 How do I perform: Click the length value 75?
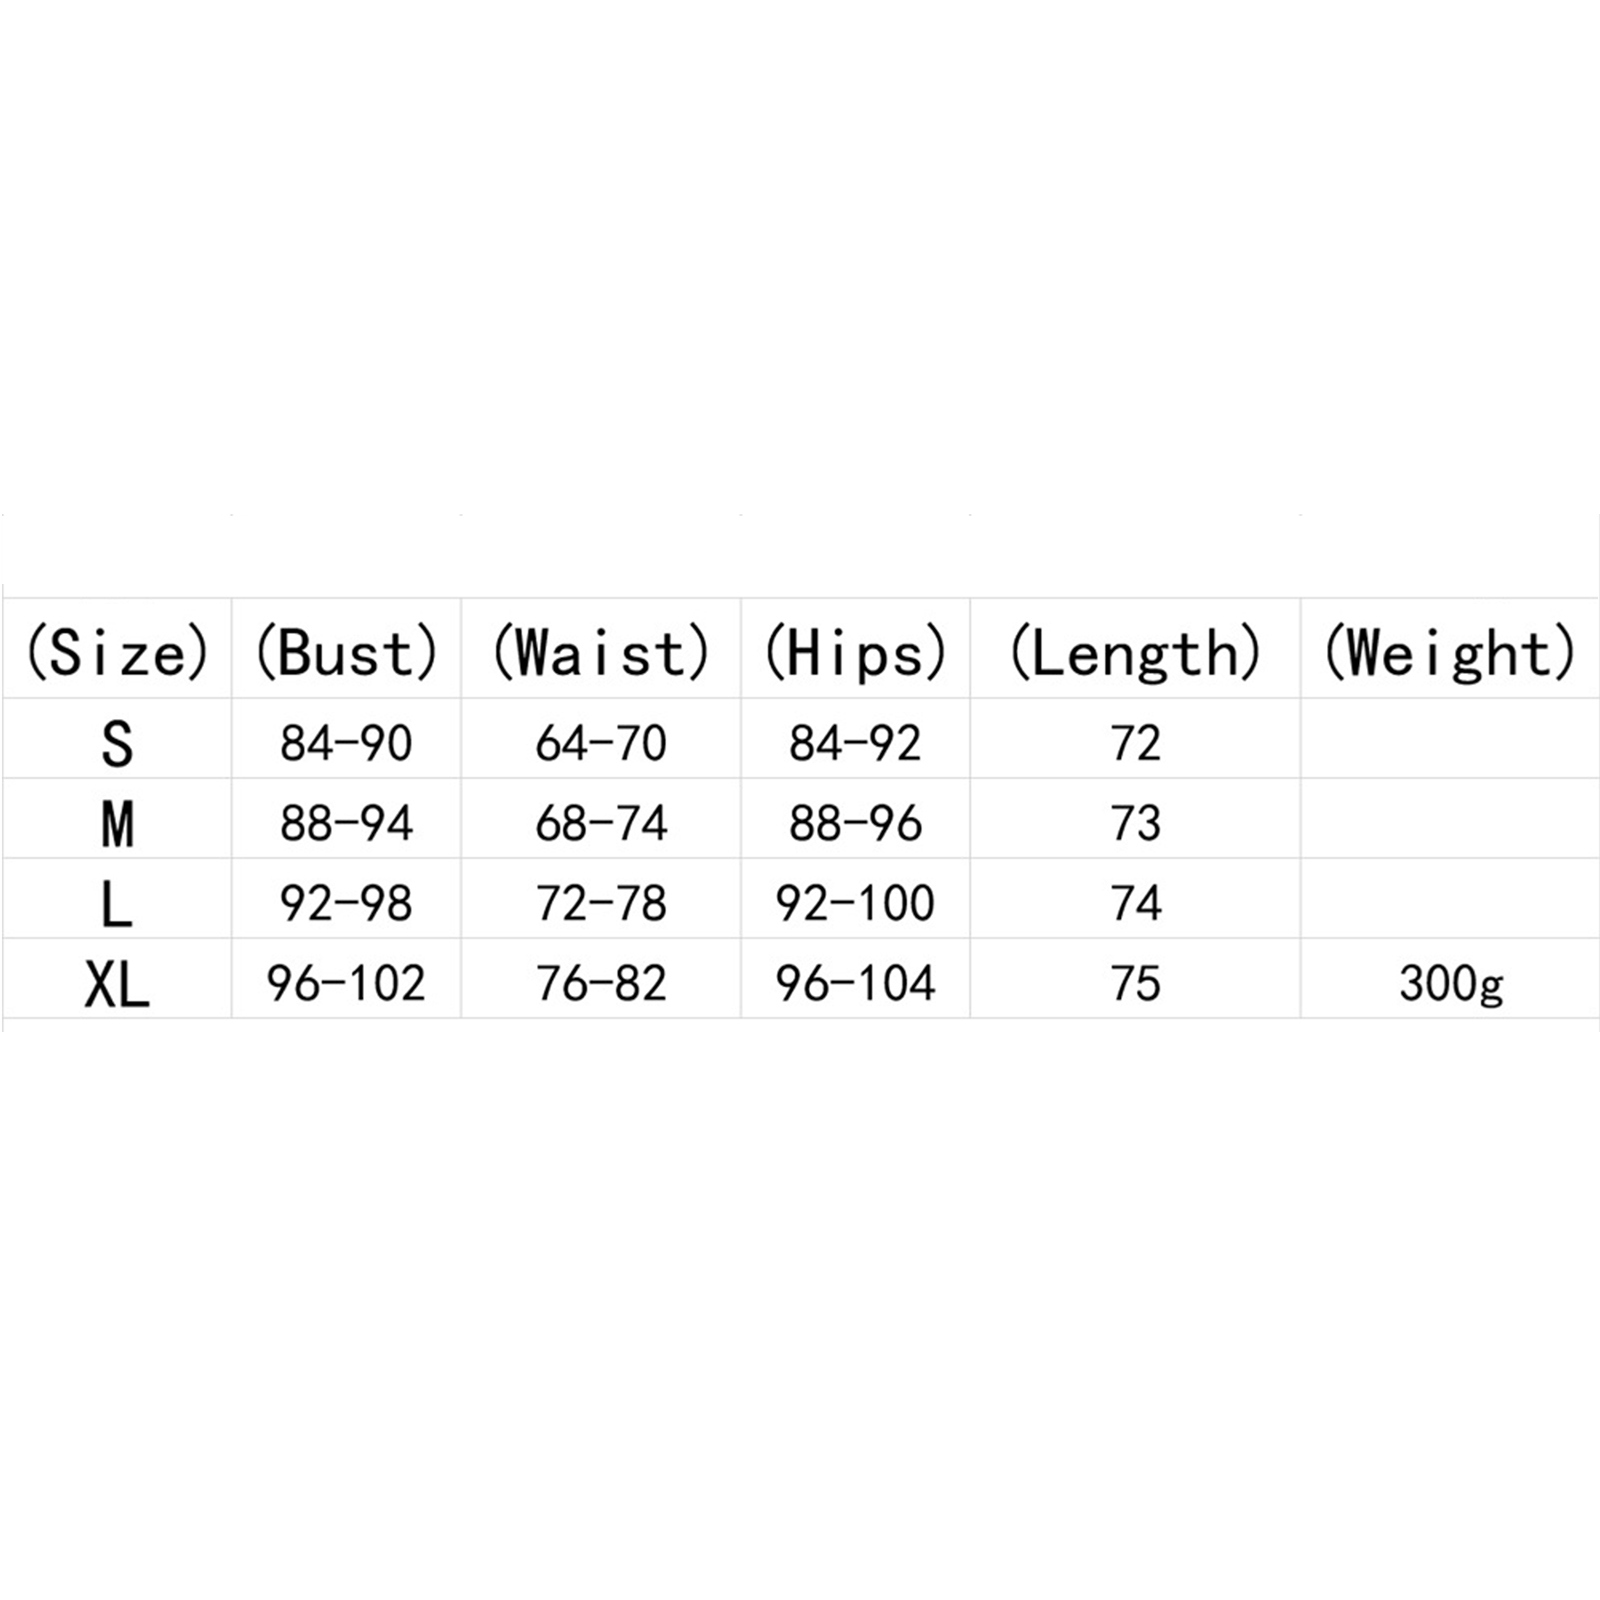coord(1135,983)
